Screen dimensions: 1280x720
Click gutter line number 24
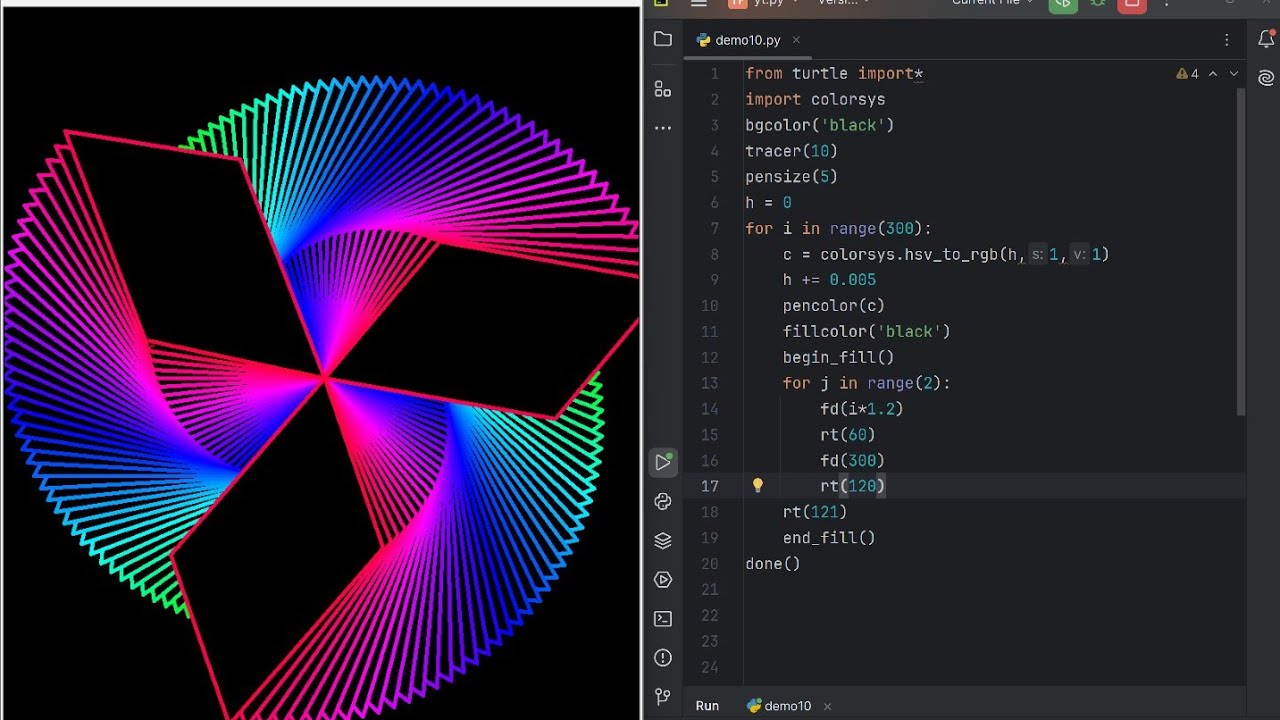[x=709, y=667]
